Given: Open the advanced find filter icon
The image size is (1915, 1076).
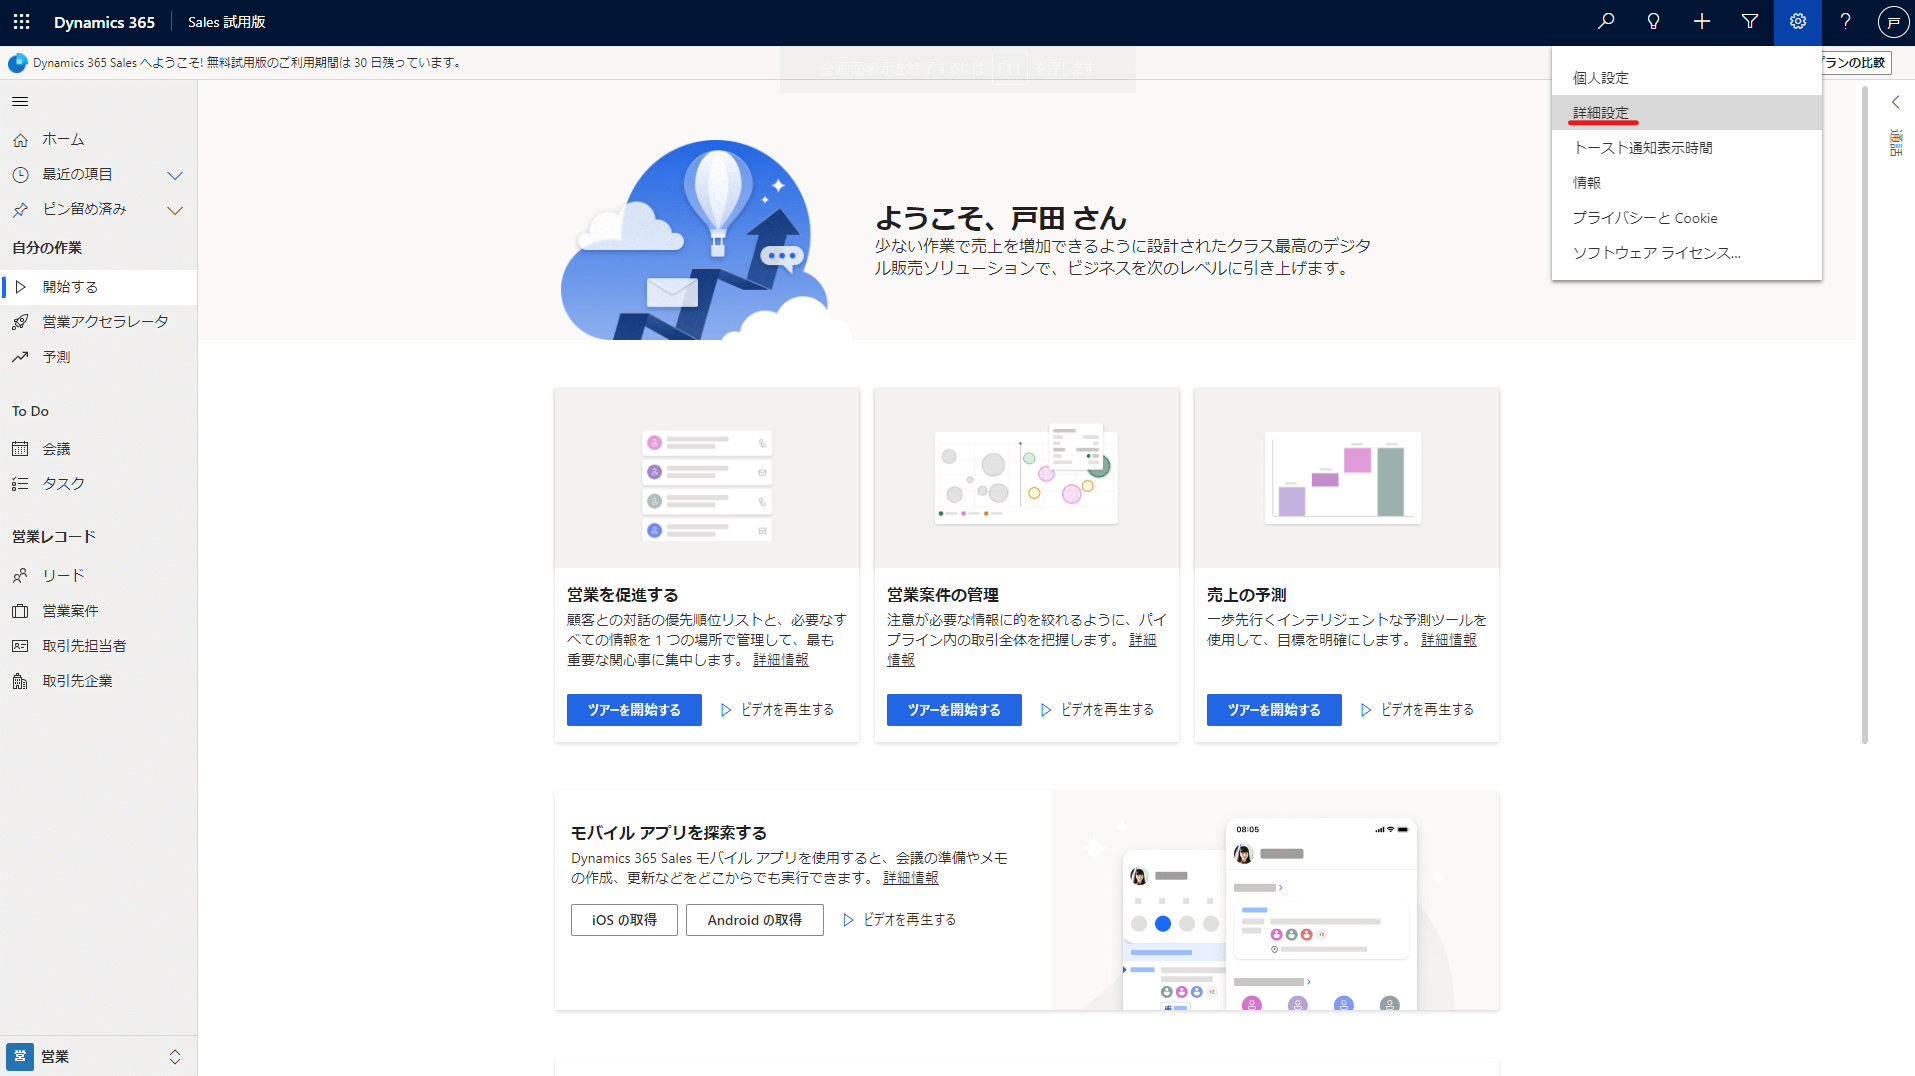Looking at the screenshot, I should click(1750, 22).
